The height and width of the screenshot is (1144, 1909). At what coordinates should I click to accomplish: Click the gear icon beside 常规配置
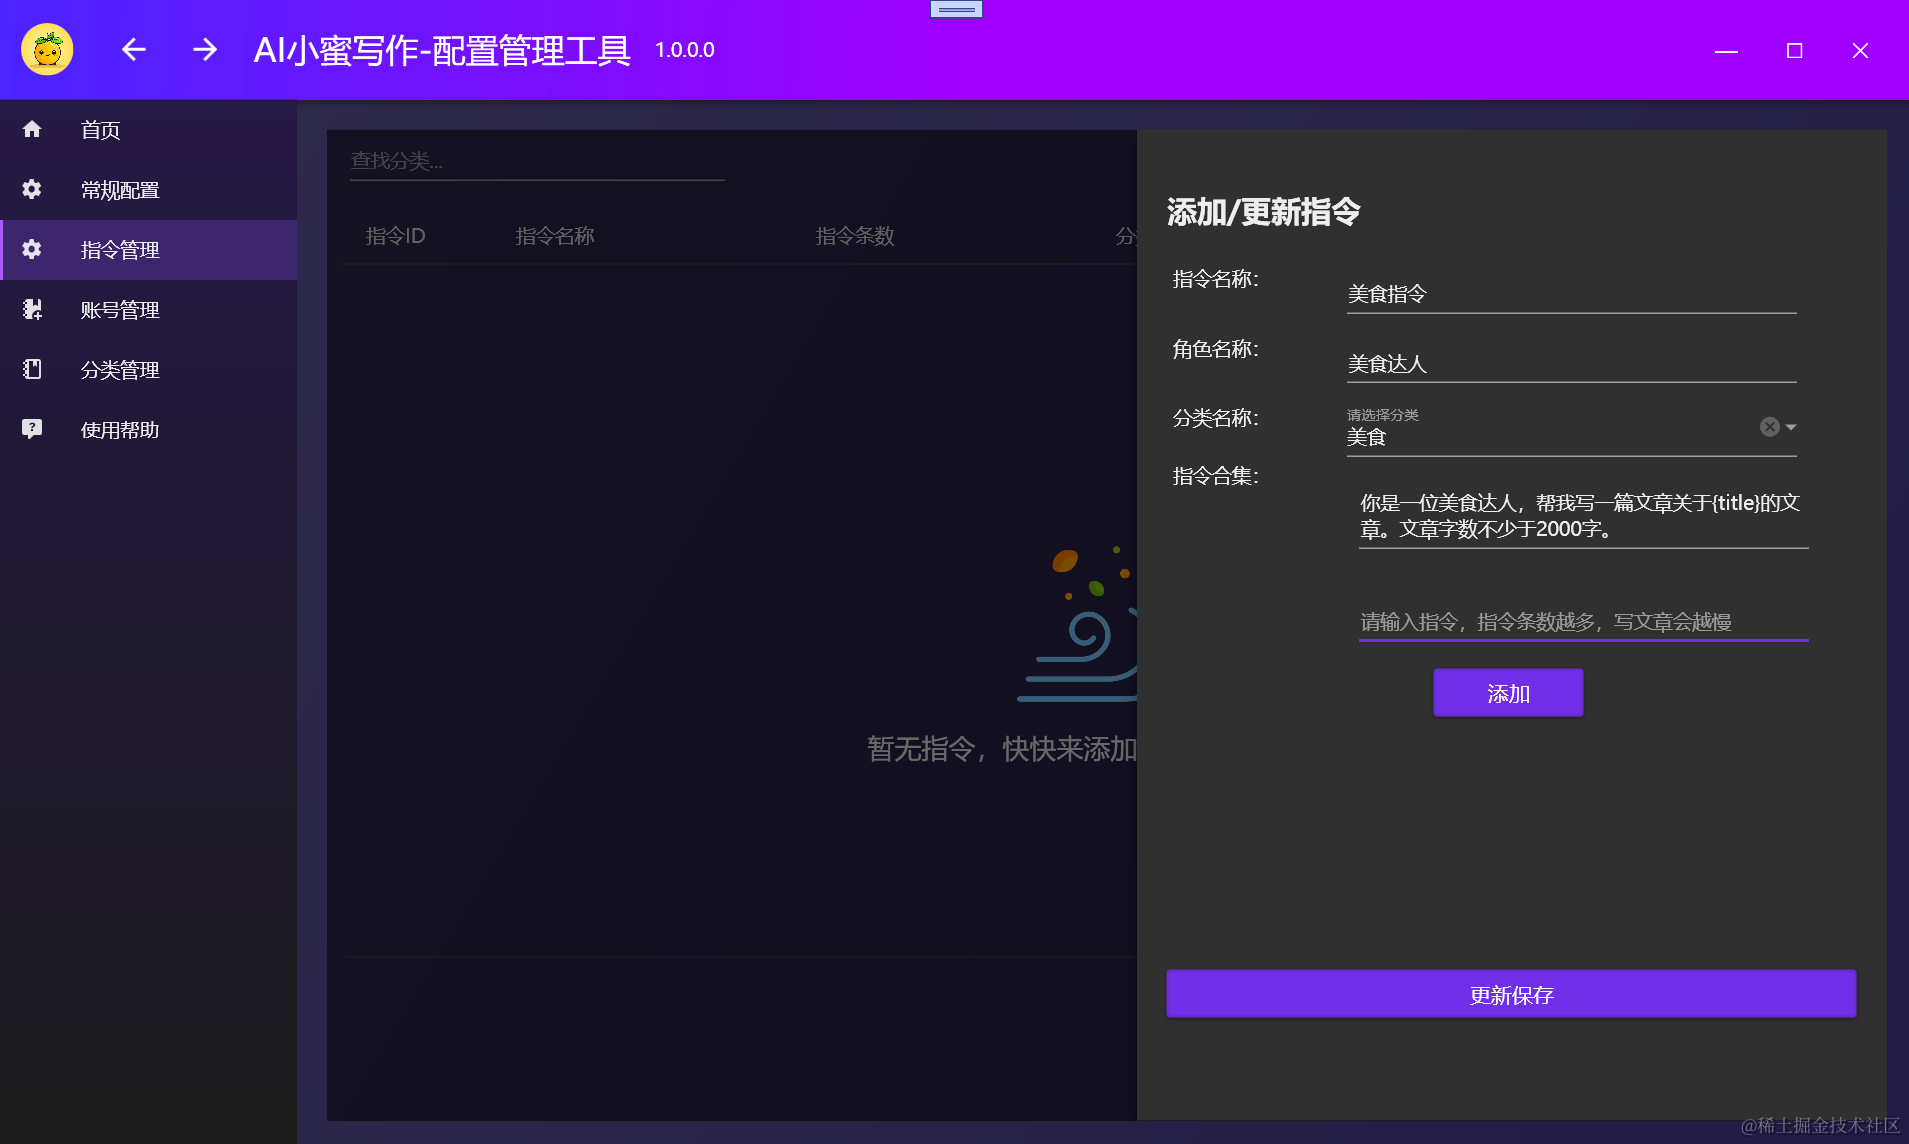click(x=32, y=189)
